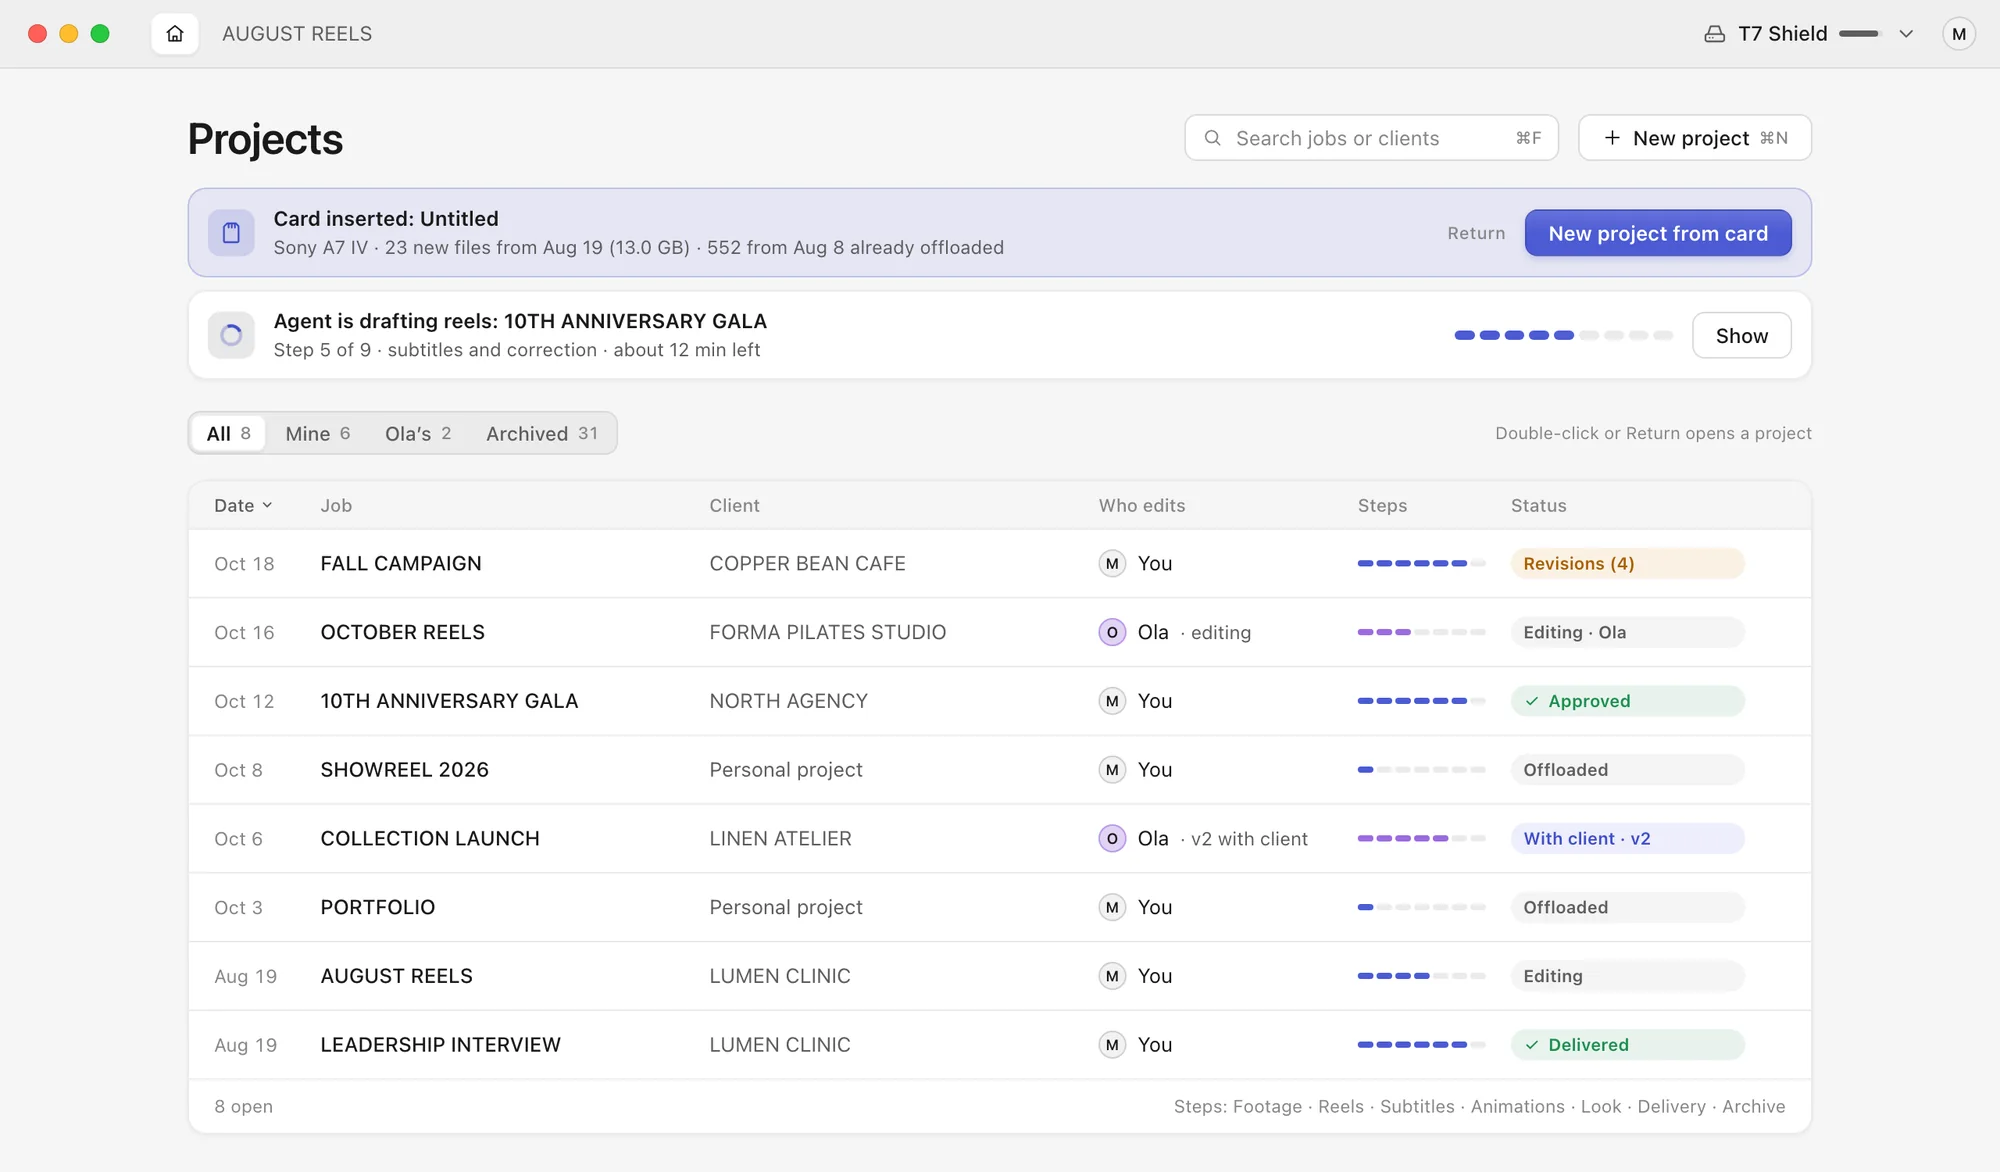Screen dimensions: 2000x1172
Task: Click the With client · v2 badge
Action: [x=1627, y=839]
